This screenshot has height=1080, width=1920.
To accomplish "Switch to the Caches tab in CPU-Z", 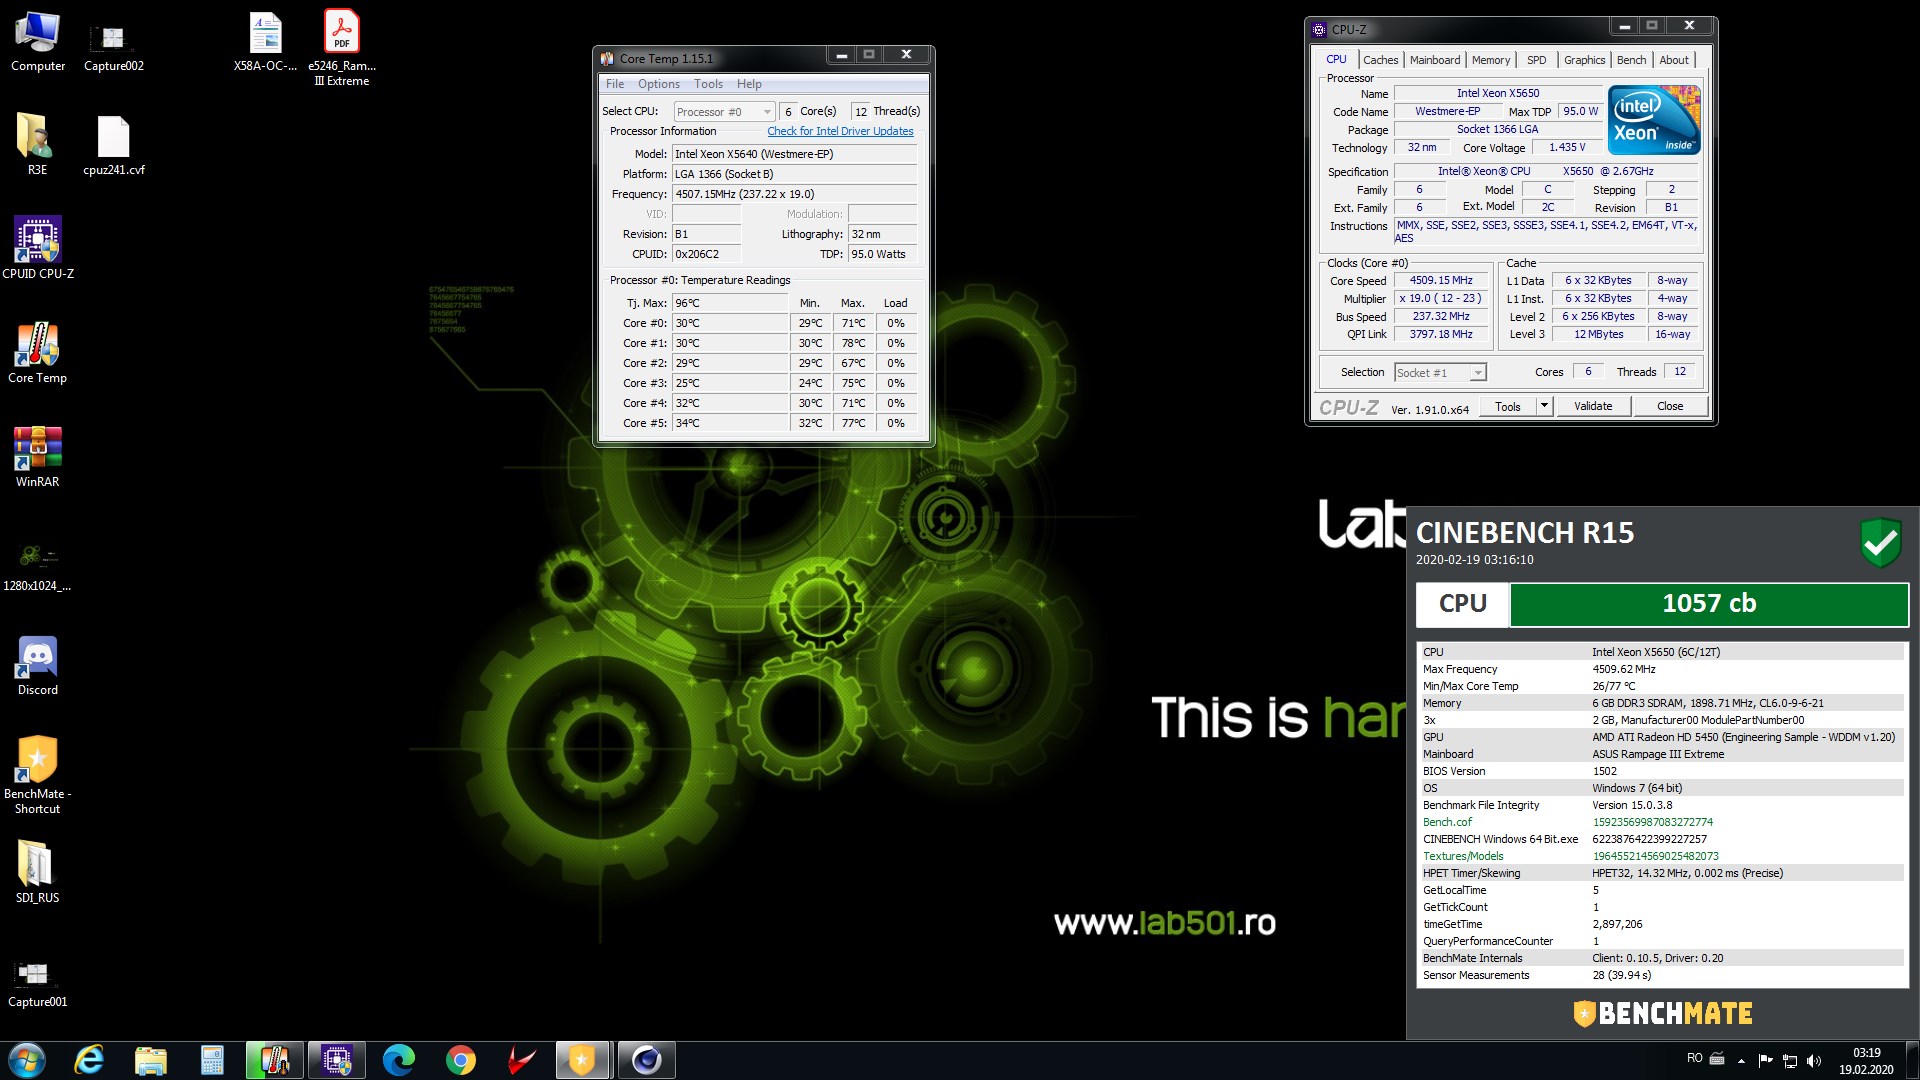I will (1380, 60).
